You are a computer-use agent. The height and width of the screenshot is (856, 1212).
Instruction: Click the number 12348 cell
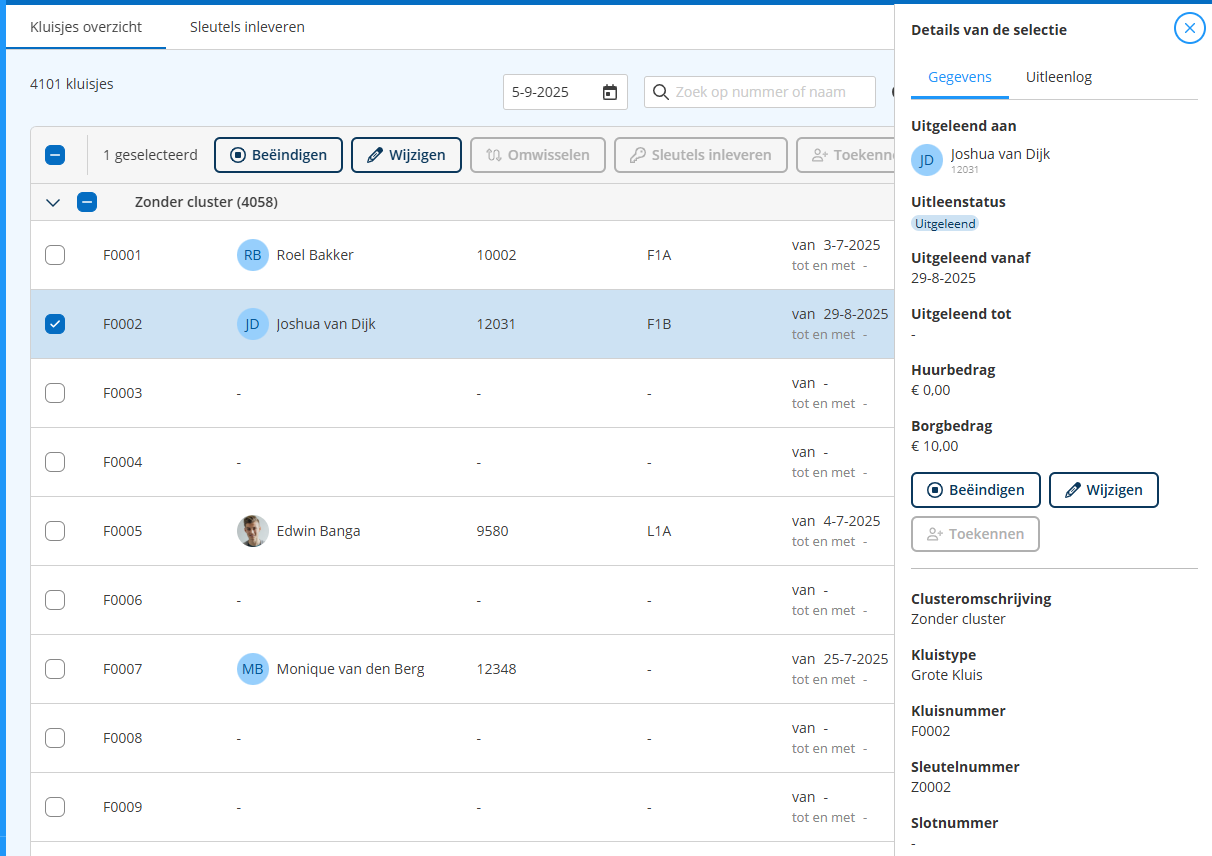[x=496, y=669]
